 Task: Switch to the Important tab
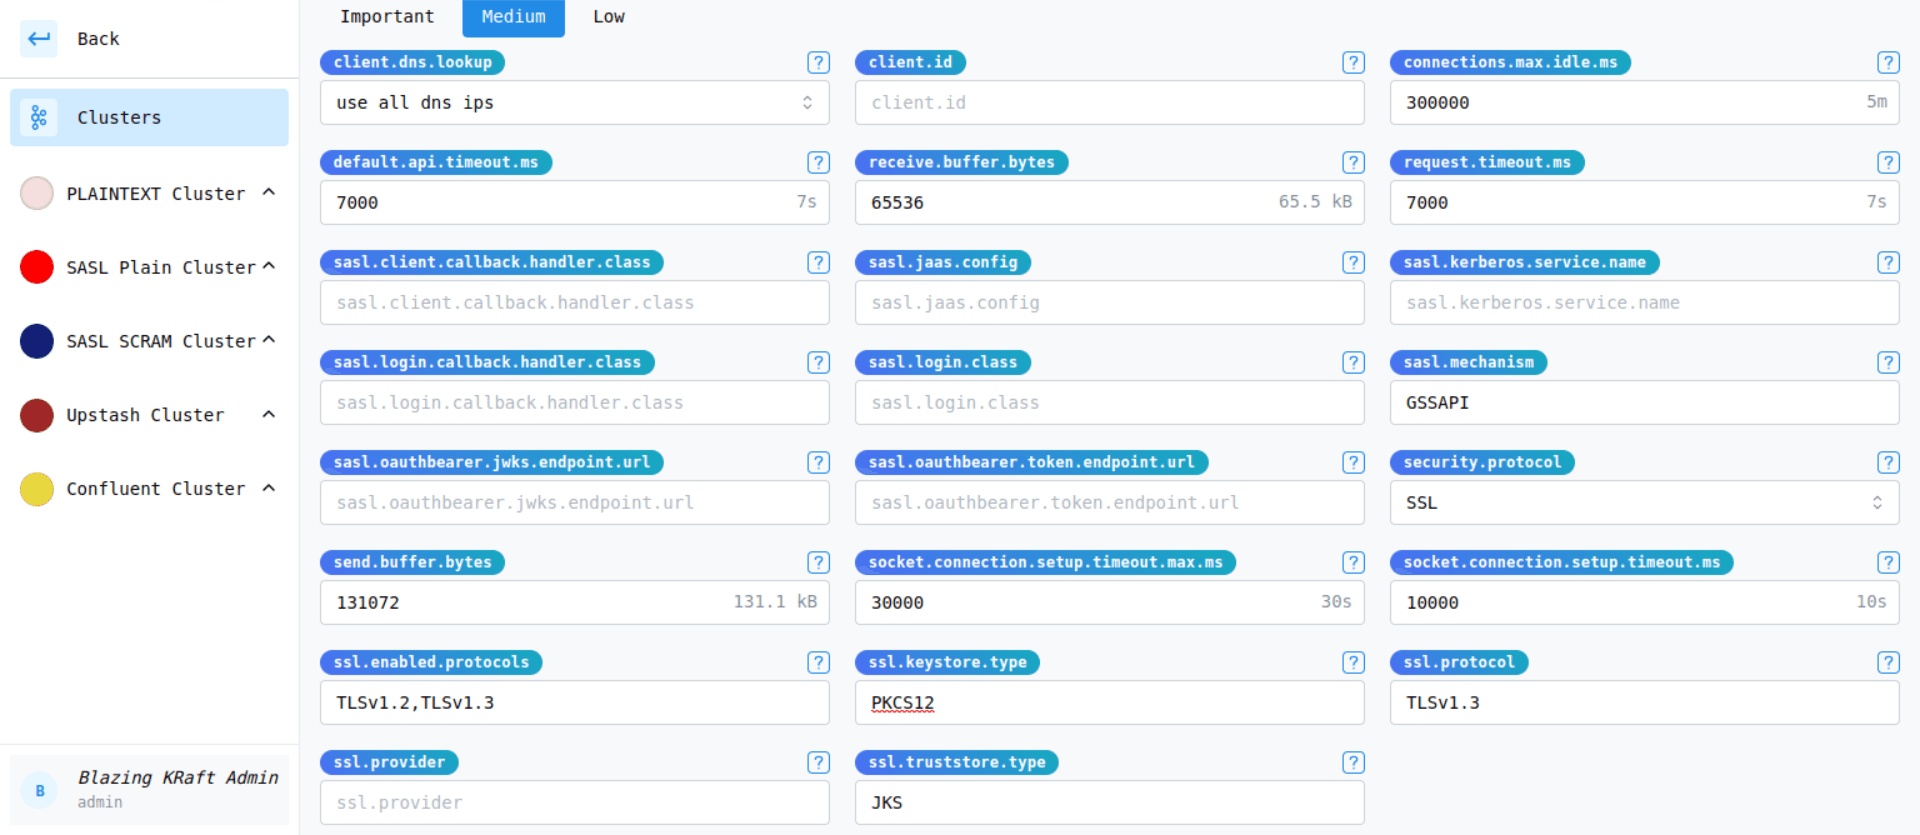coord(387,17)
